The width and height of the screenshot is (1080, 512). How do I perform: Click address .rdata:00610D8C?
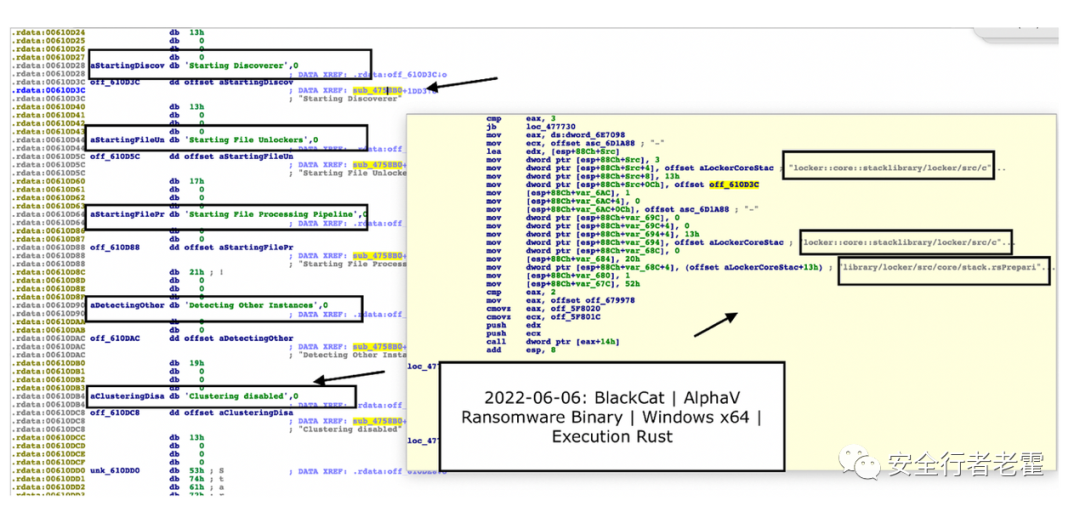pos(48,272)
